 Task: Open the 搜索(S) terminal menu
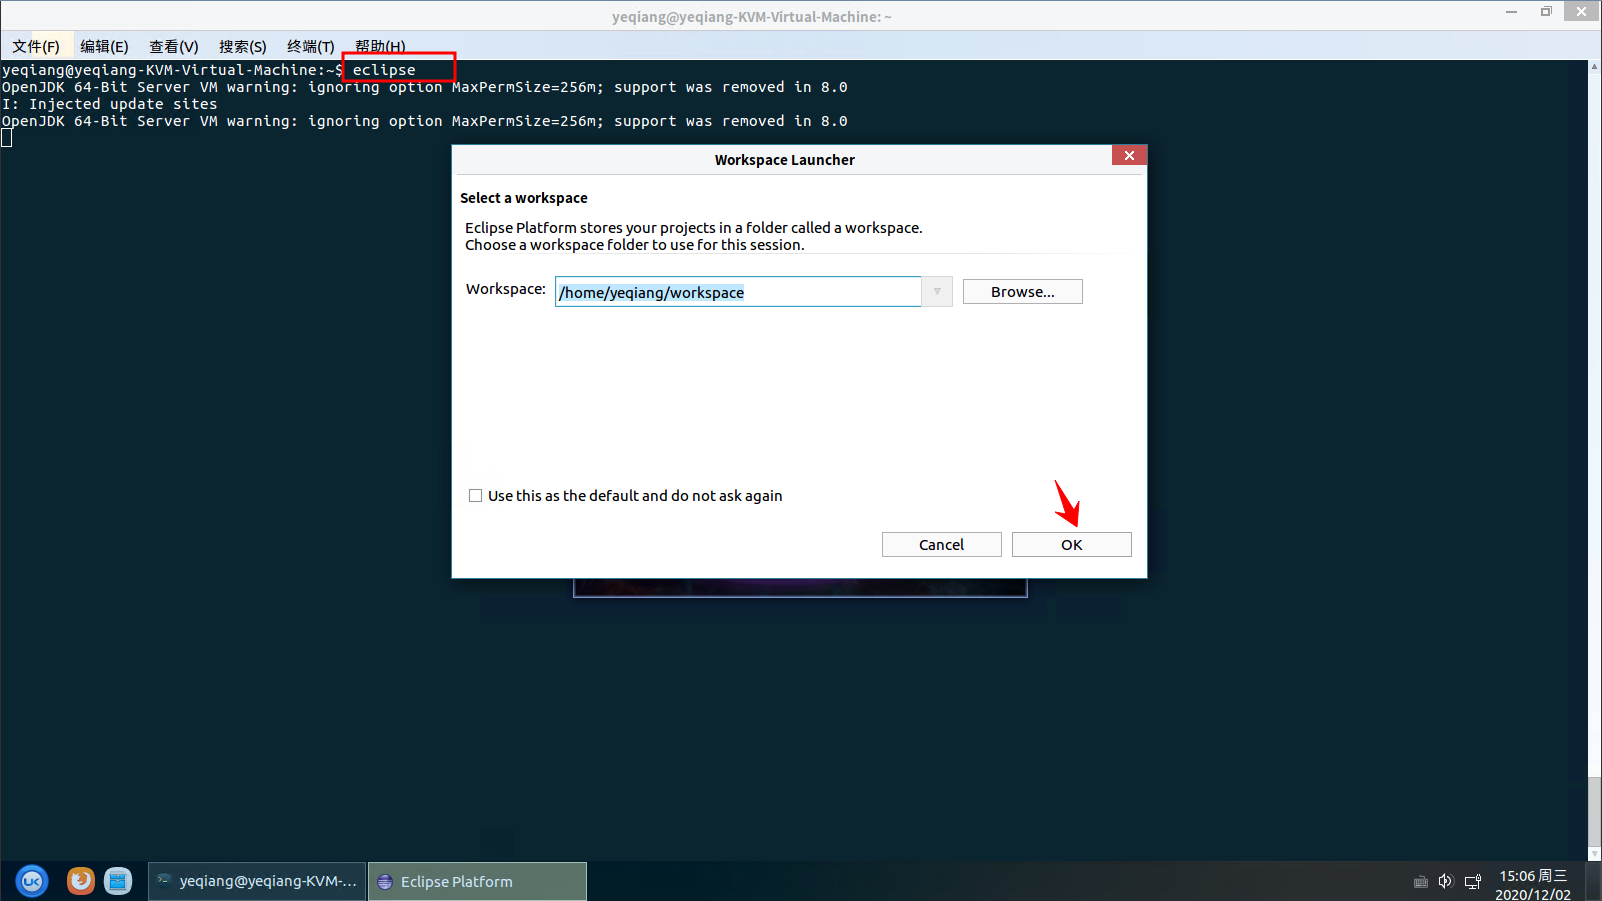(x=243, y=47)
